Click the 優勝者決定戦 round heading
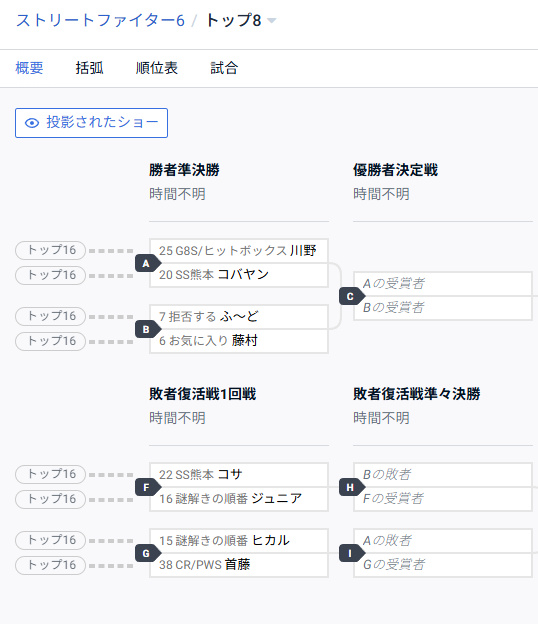 [396, 170]
